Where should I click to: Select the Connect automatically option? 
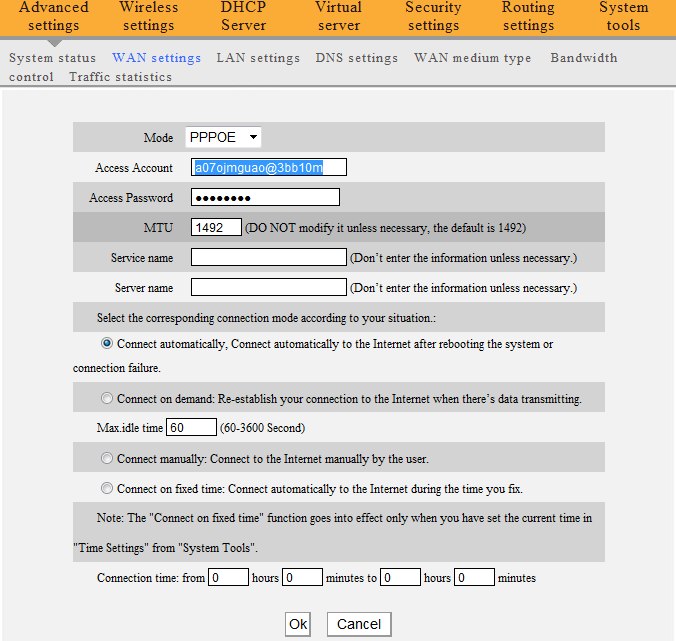point(106,344)
